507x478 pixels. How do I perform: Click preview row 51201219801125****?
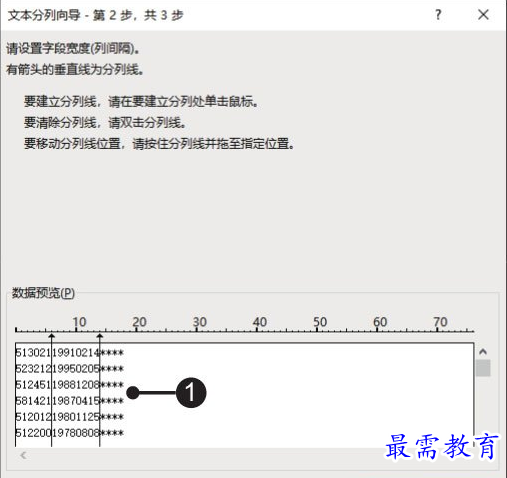[70, 417]
